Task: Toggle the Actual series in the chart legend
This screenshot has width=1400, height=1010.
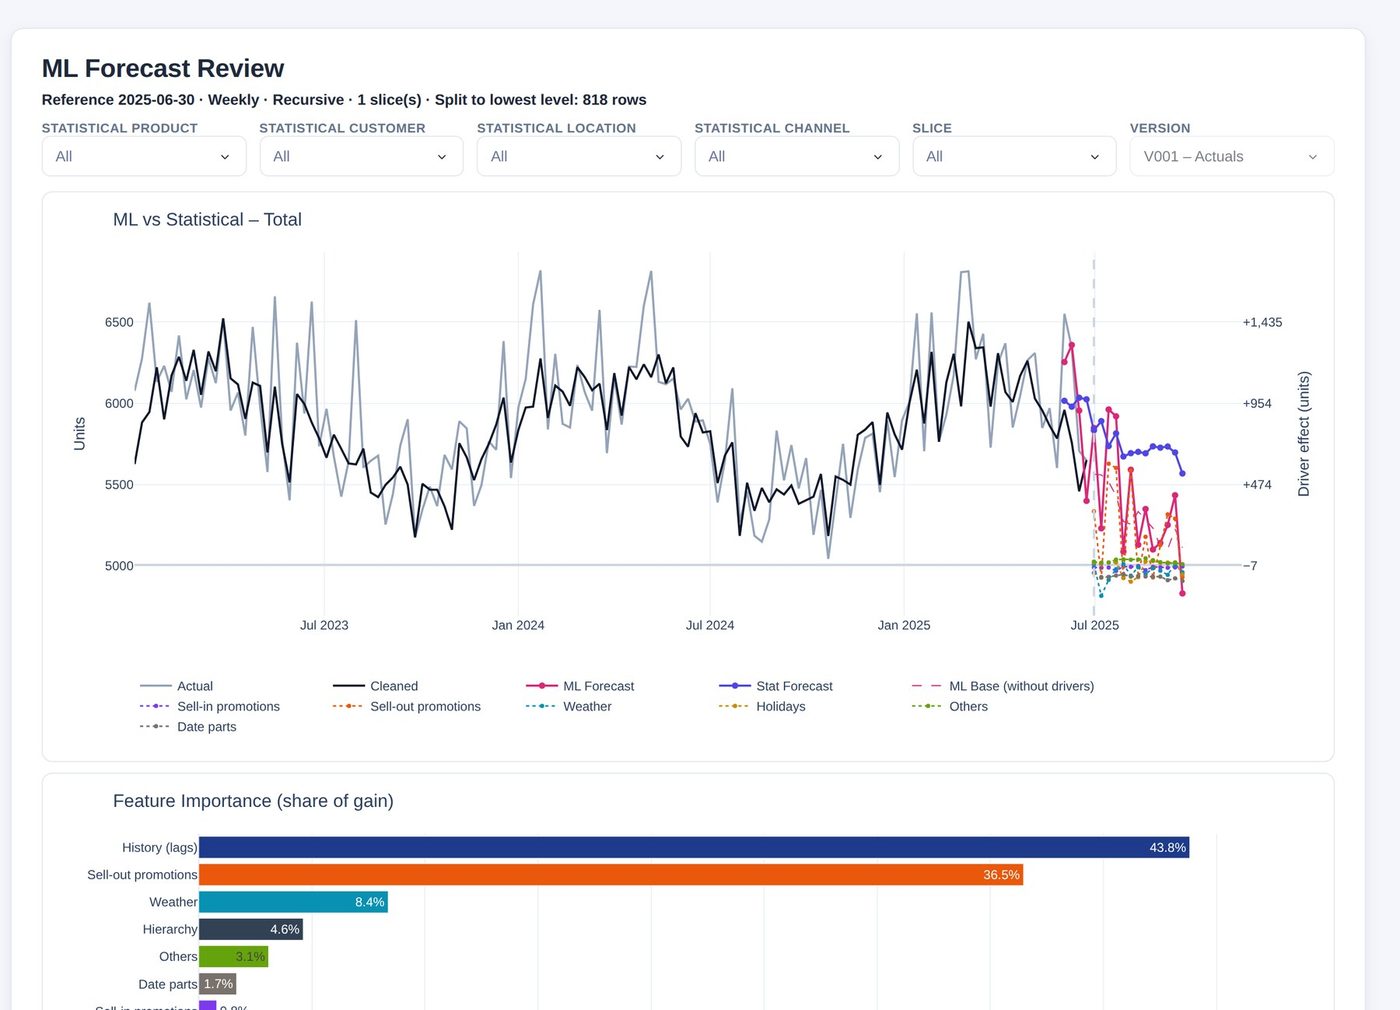Action: (x=177, y=686)
